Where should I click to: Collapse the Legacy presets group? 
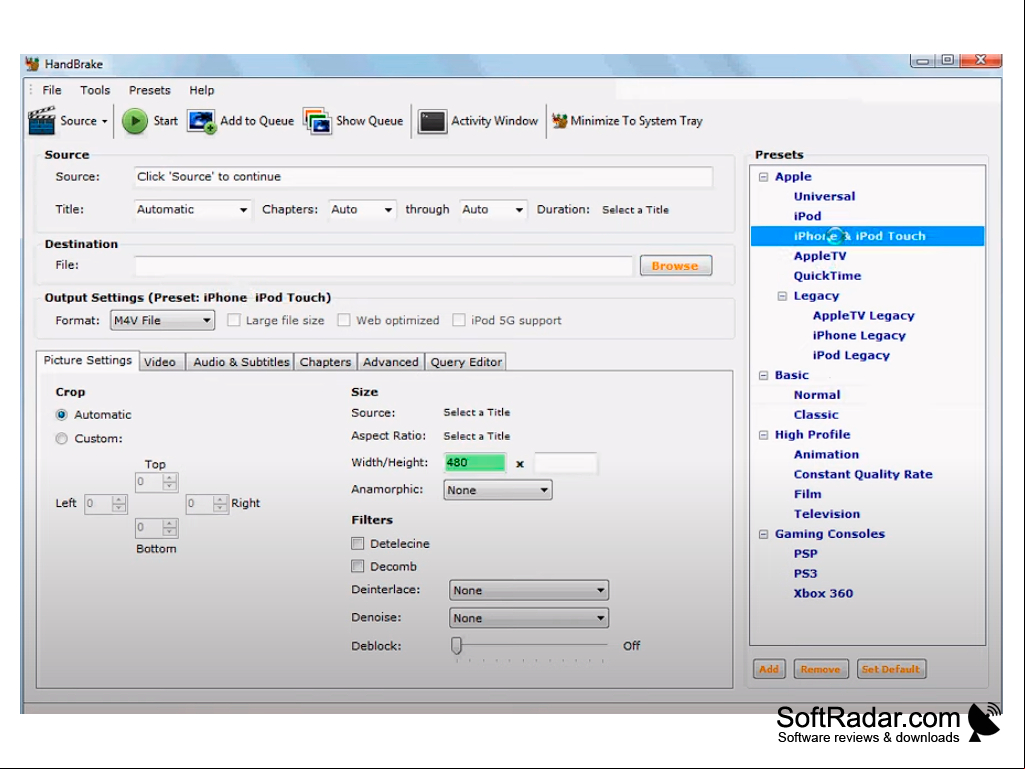click(x=782, y=296)
